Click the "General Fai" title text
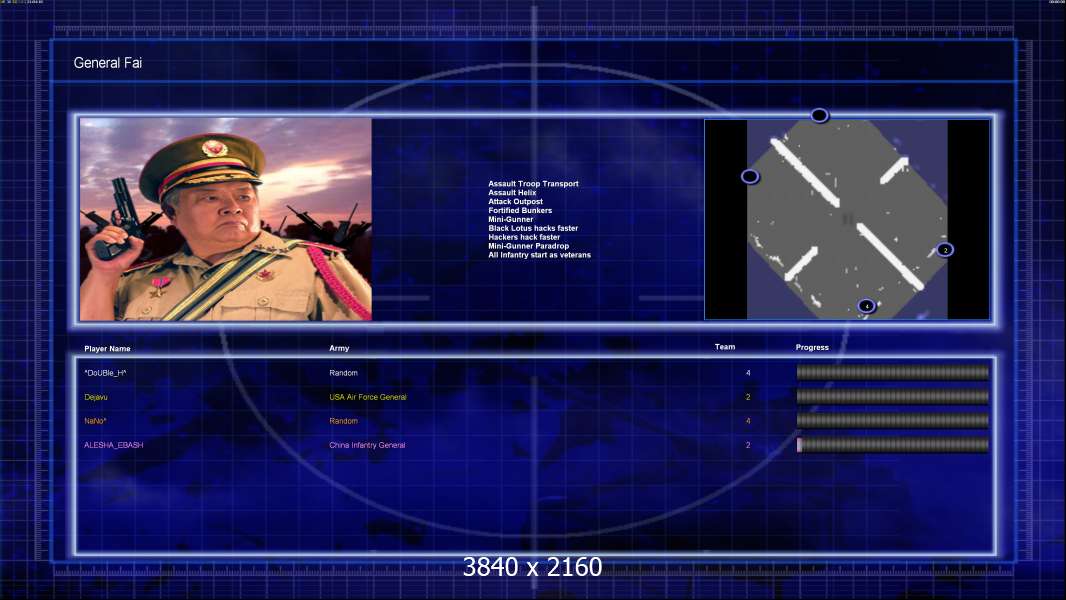The width and height of the screenshot is (1066, 600). [x=107, y=63]
